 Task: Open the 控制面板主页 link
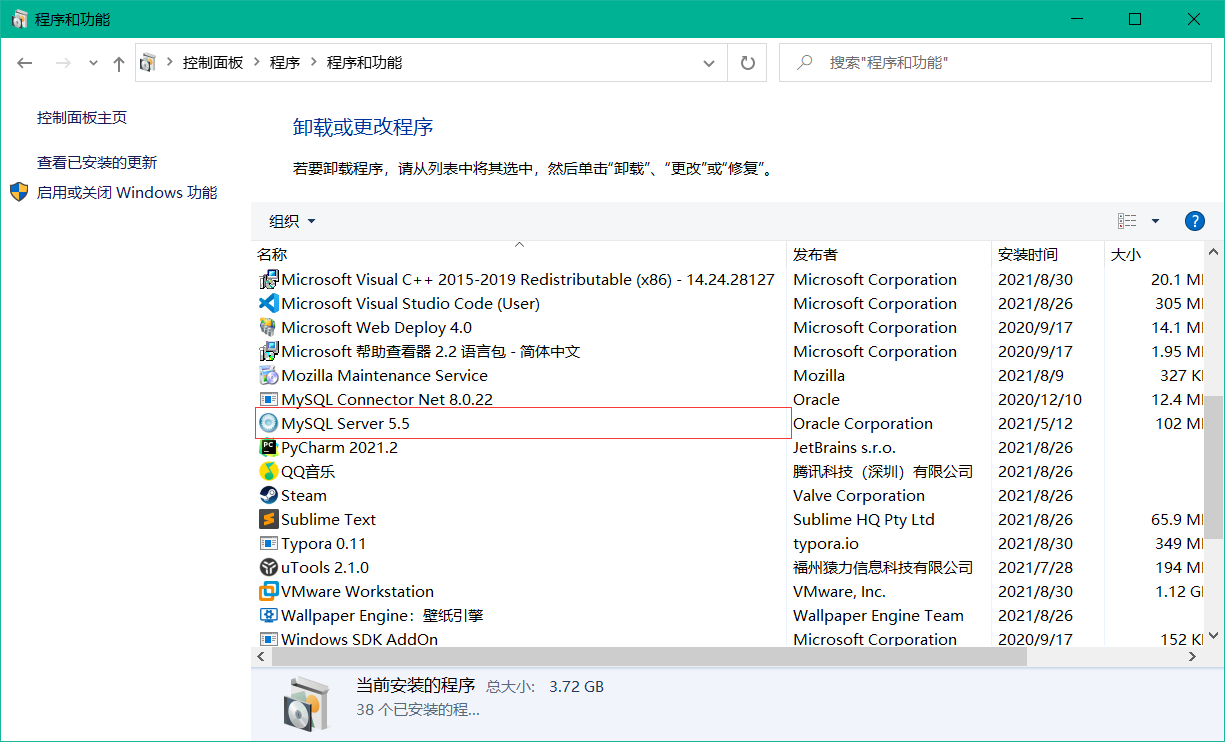(82, 118)
